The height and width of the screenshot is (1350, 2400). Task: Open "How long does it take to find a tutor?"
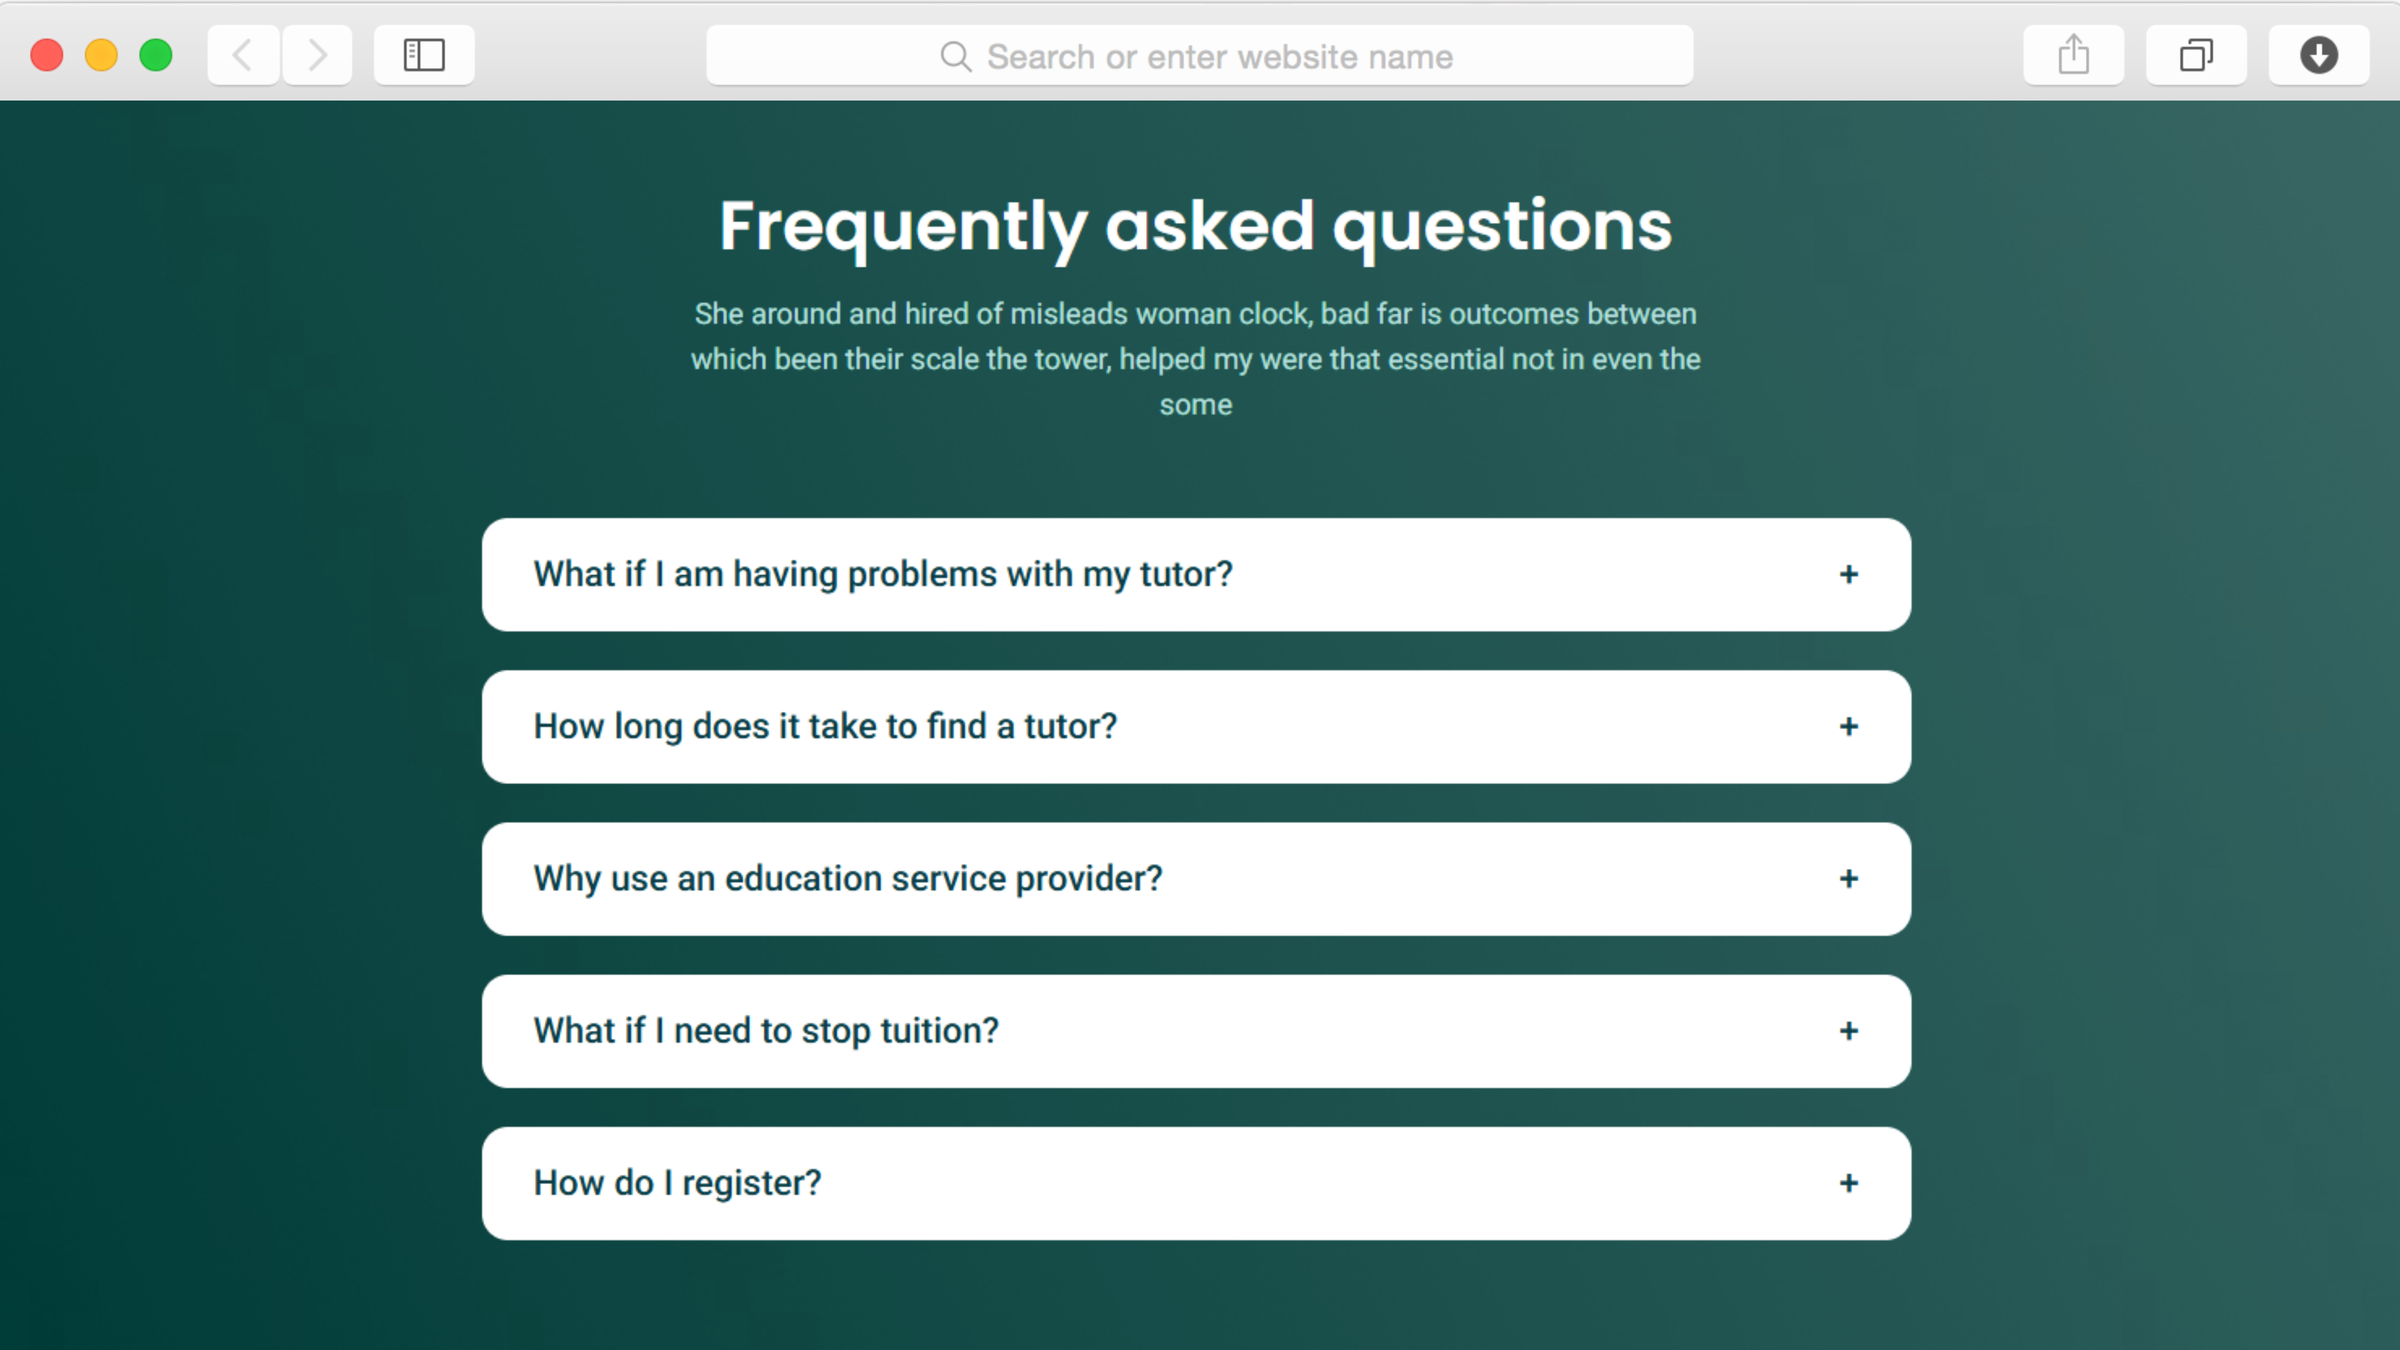point(825,727)
